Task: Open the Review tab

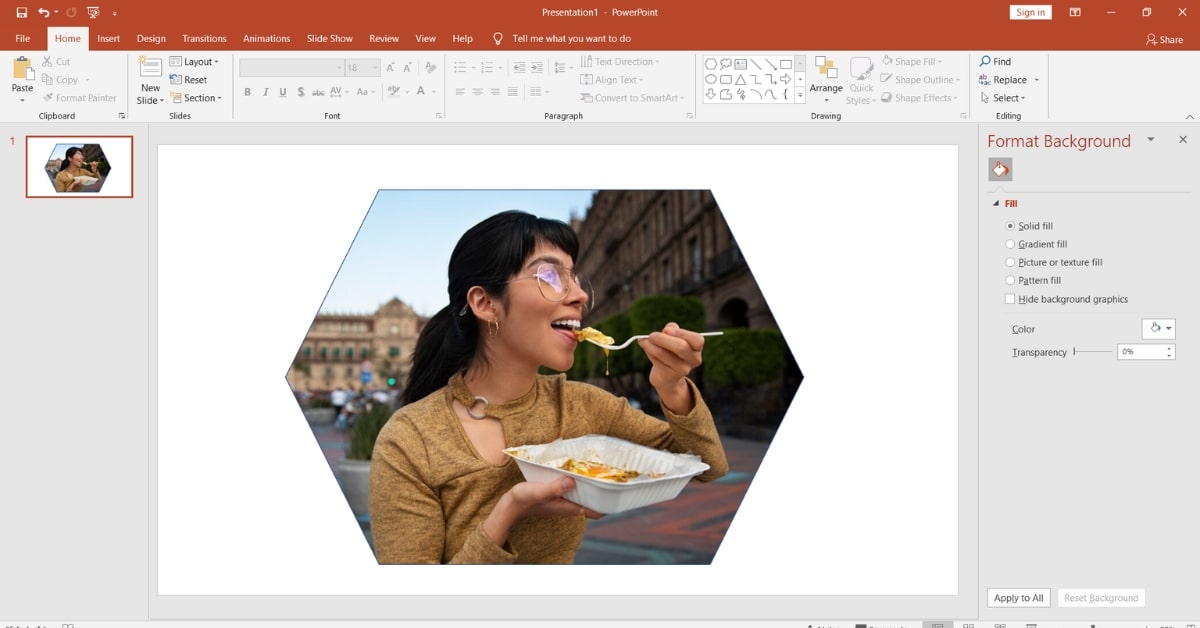Action: click(x=384, y=39)
